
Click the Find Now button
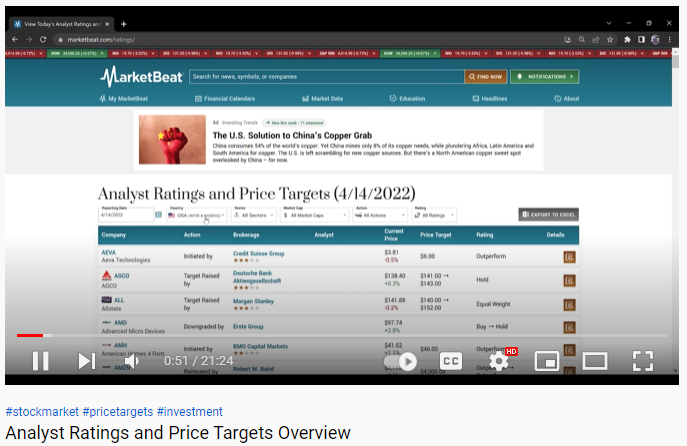click(485, 77)
